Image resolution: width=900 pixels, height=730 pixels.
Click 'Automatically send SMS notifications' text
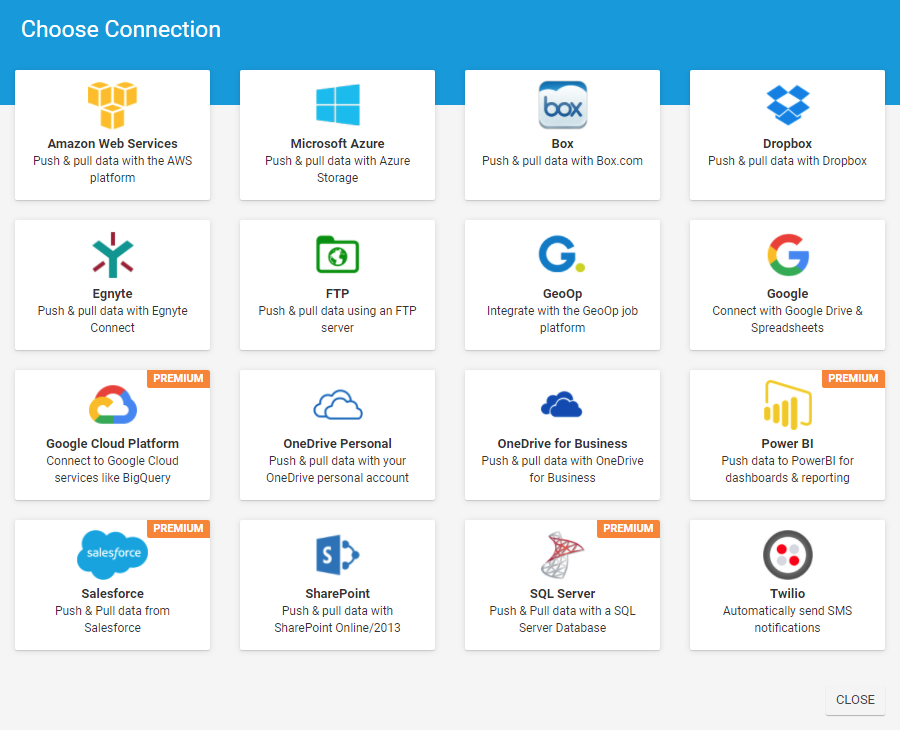pos(788,619)
